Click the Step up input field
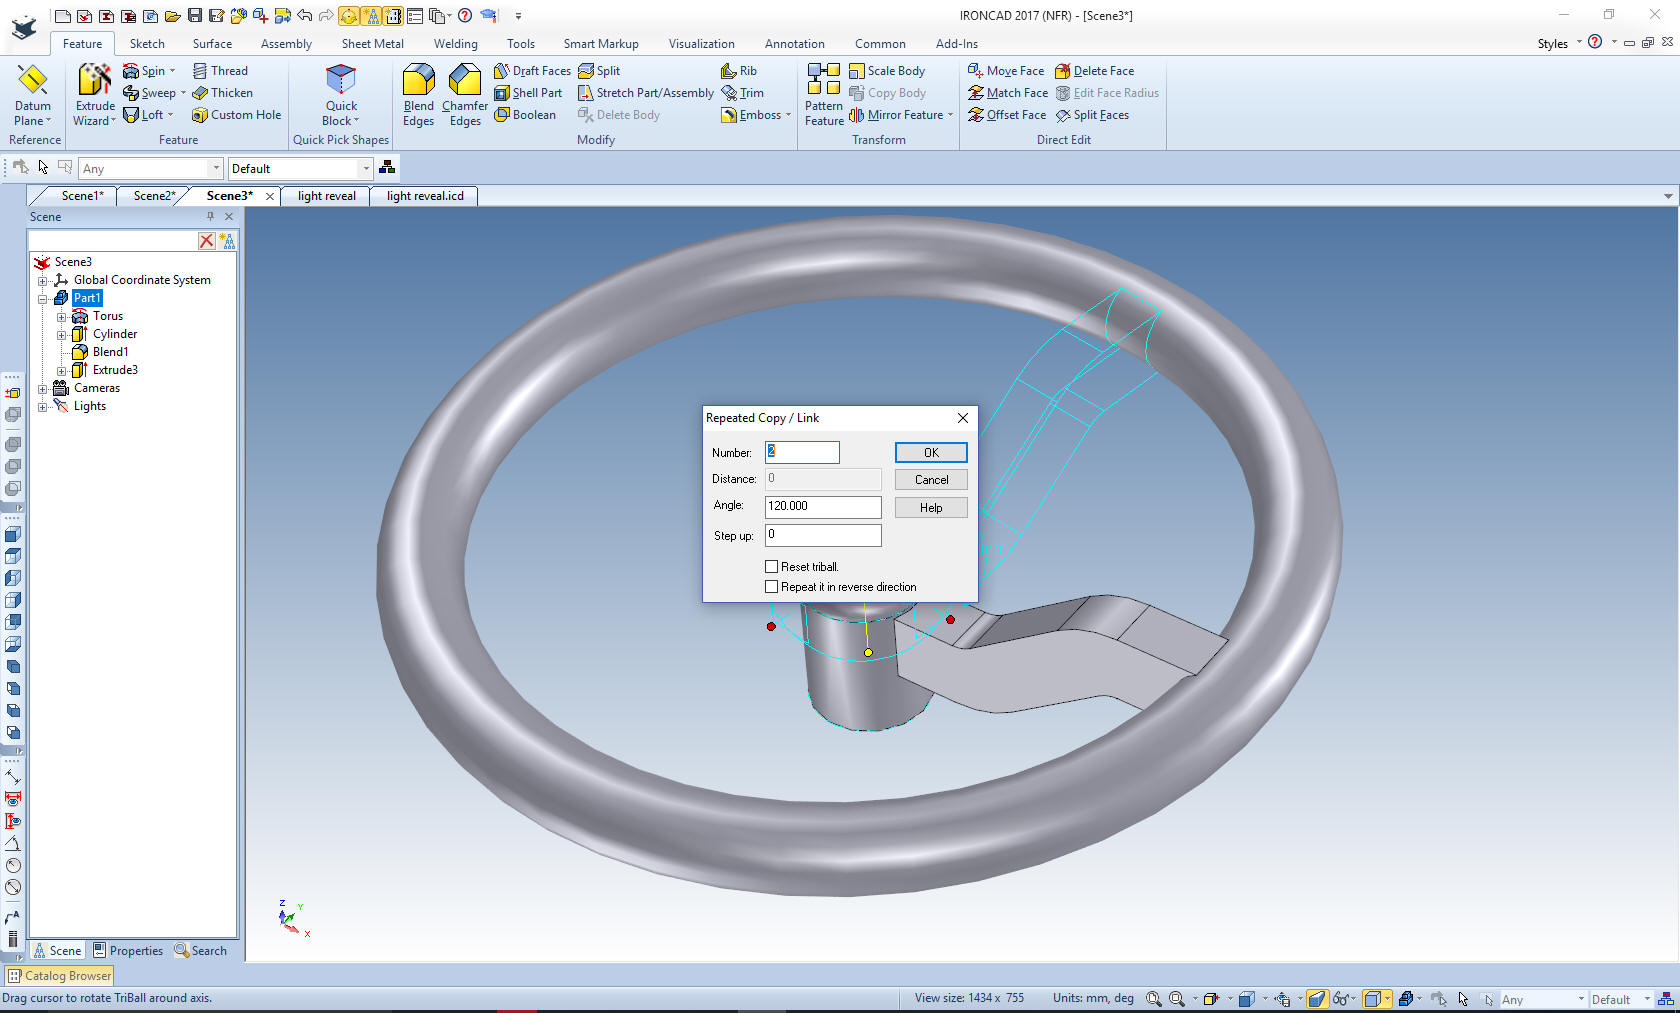Image resolution: width=1680 pixels, height=1013 pixels. click(823, 535)
